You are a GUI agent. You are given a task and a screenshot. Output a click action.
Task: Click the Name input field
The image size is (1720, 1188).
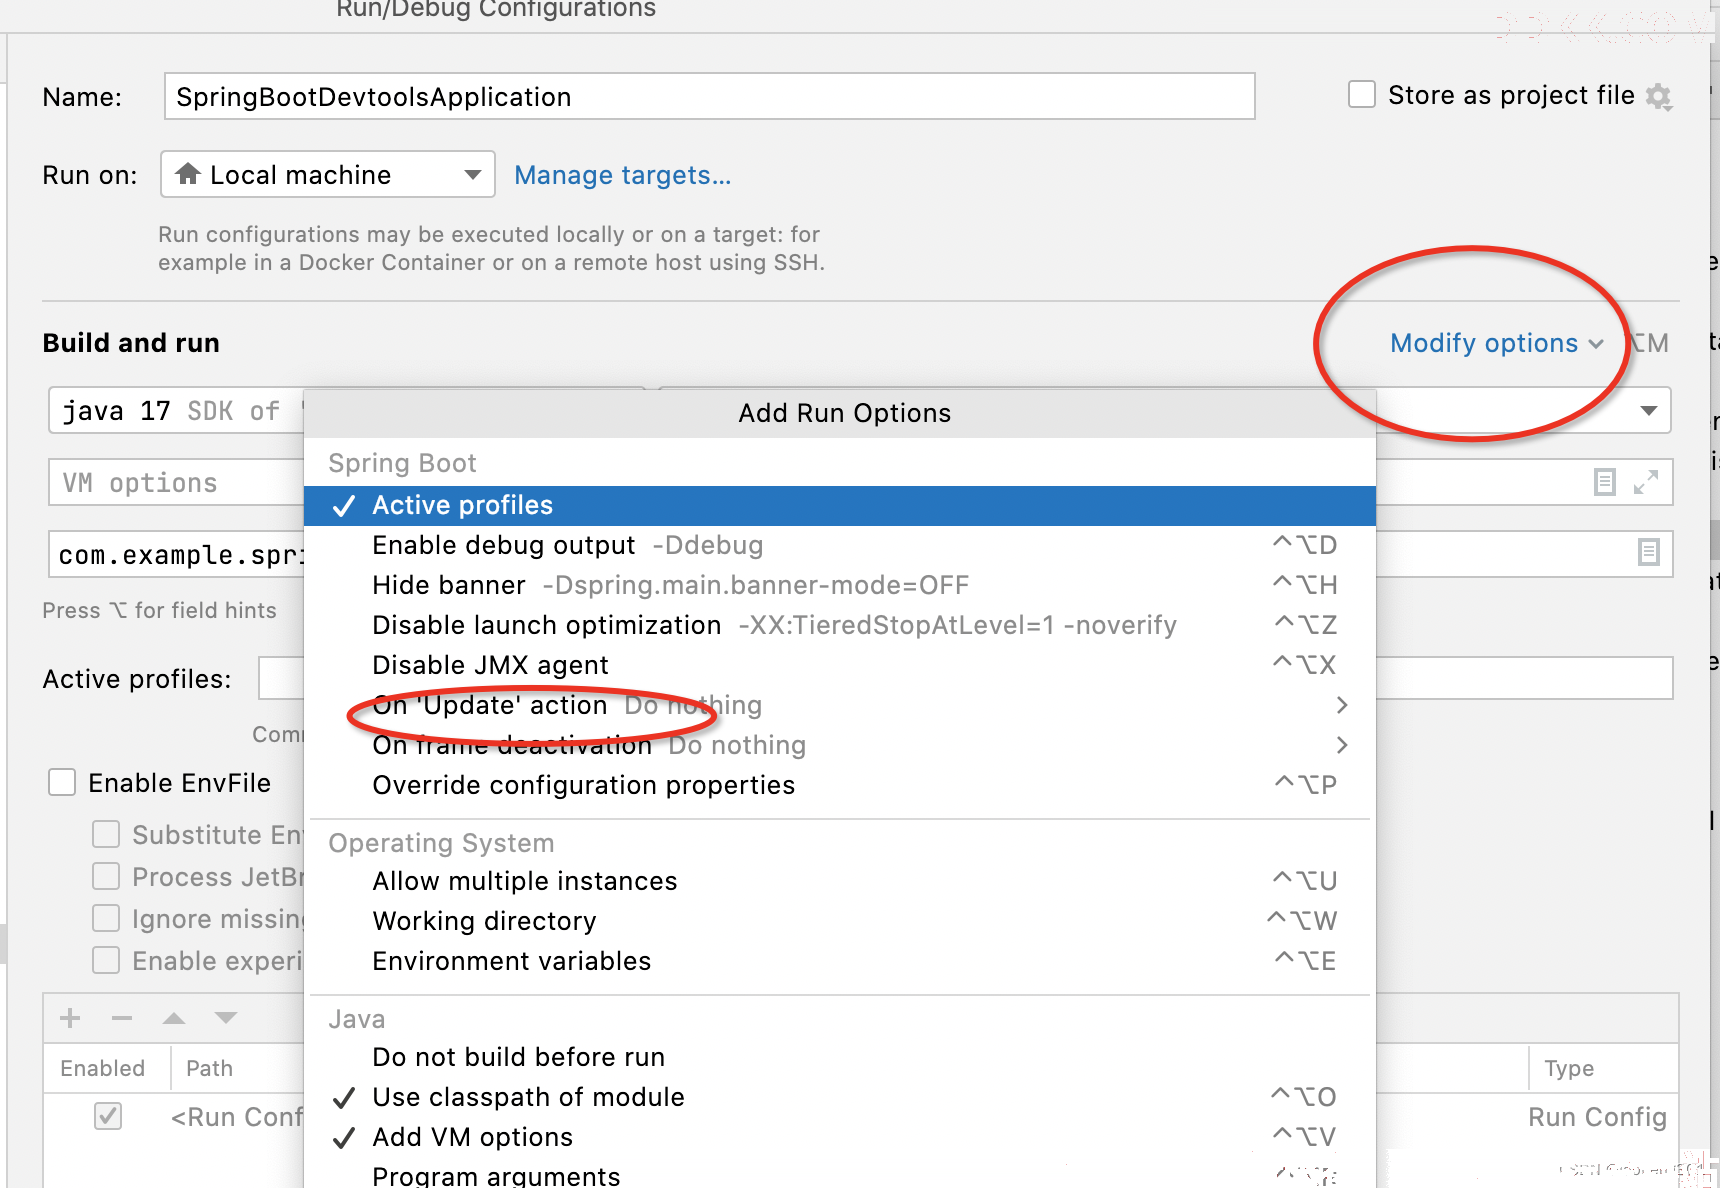(x=709, y=96)
